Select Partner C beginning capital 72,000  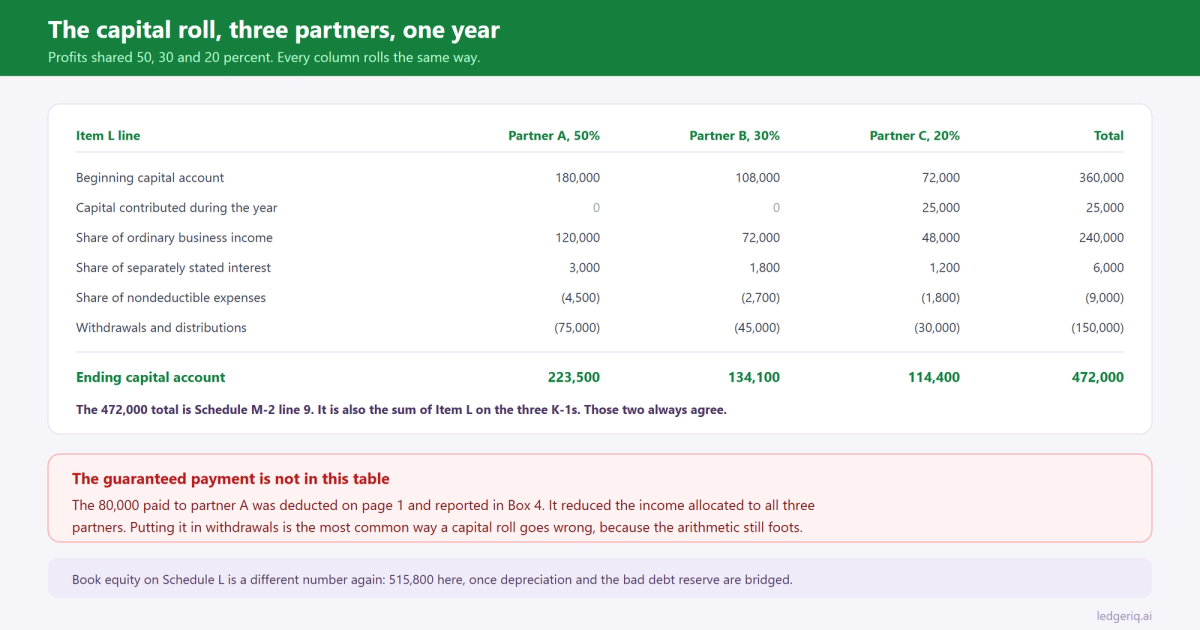point(941,178)
